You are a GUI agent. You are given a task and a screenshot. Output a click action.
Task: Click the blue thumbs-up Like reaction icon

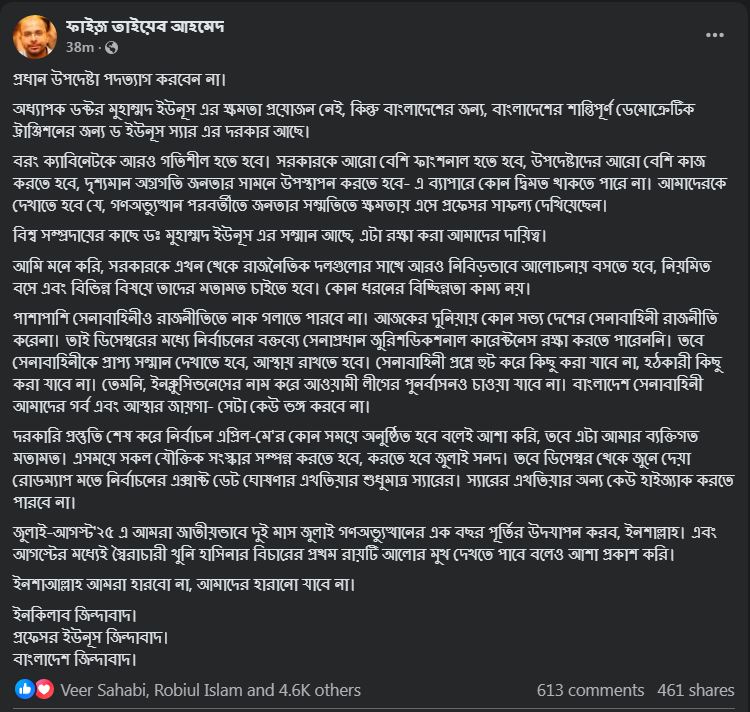click(x=24, y=689)
